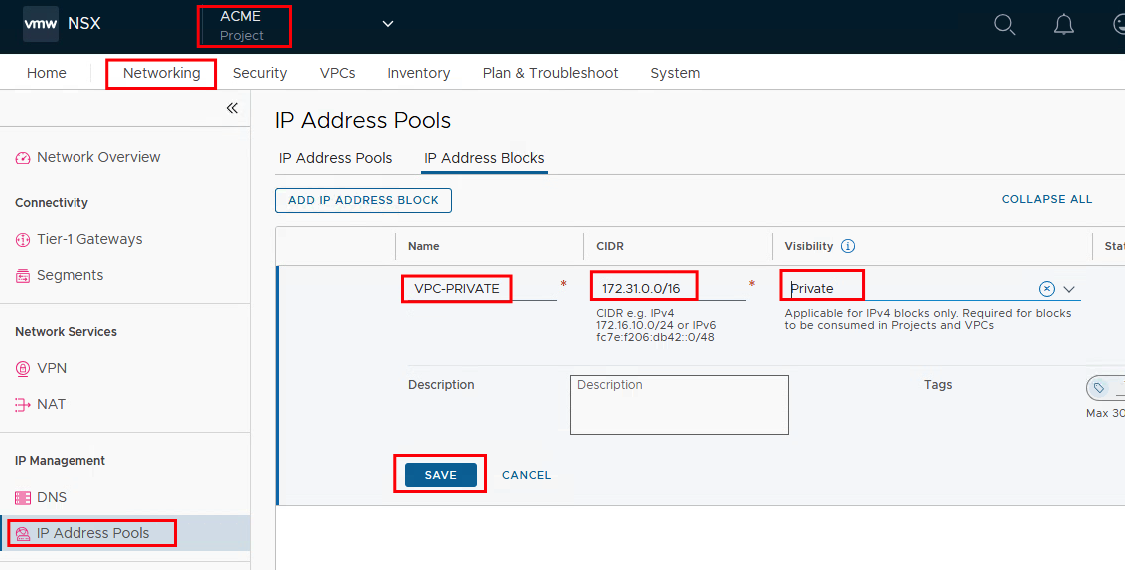
Task: Click the SAVE button
Action: (440, 475)
